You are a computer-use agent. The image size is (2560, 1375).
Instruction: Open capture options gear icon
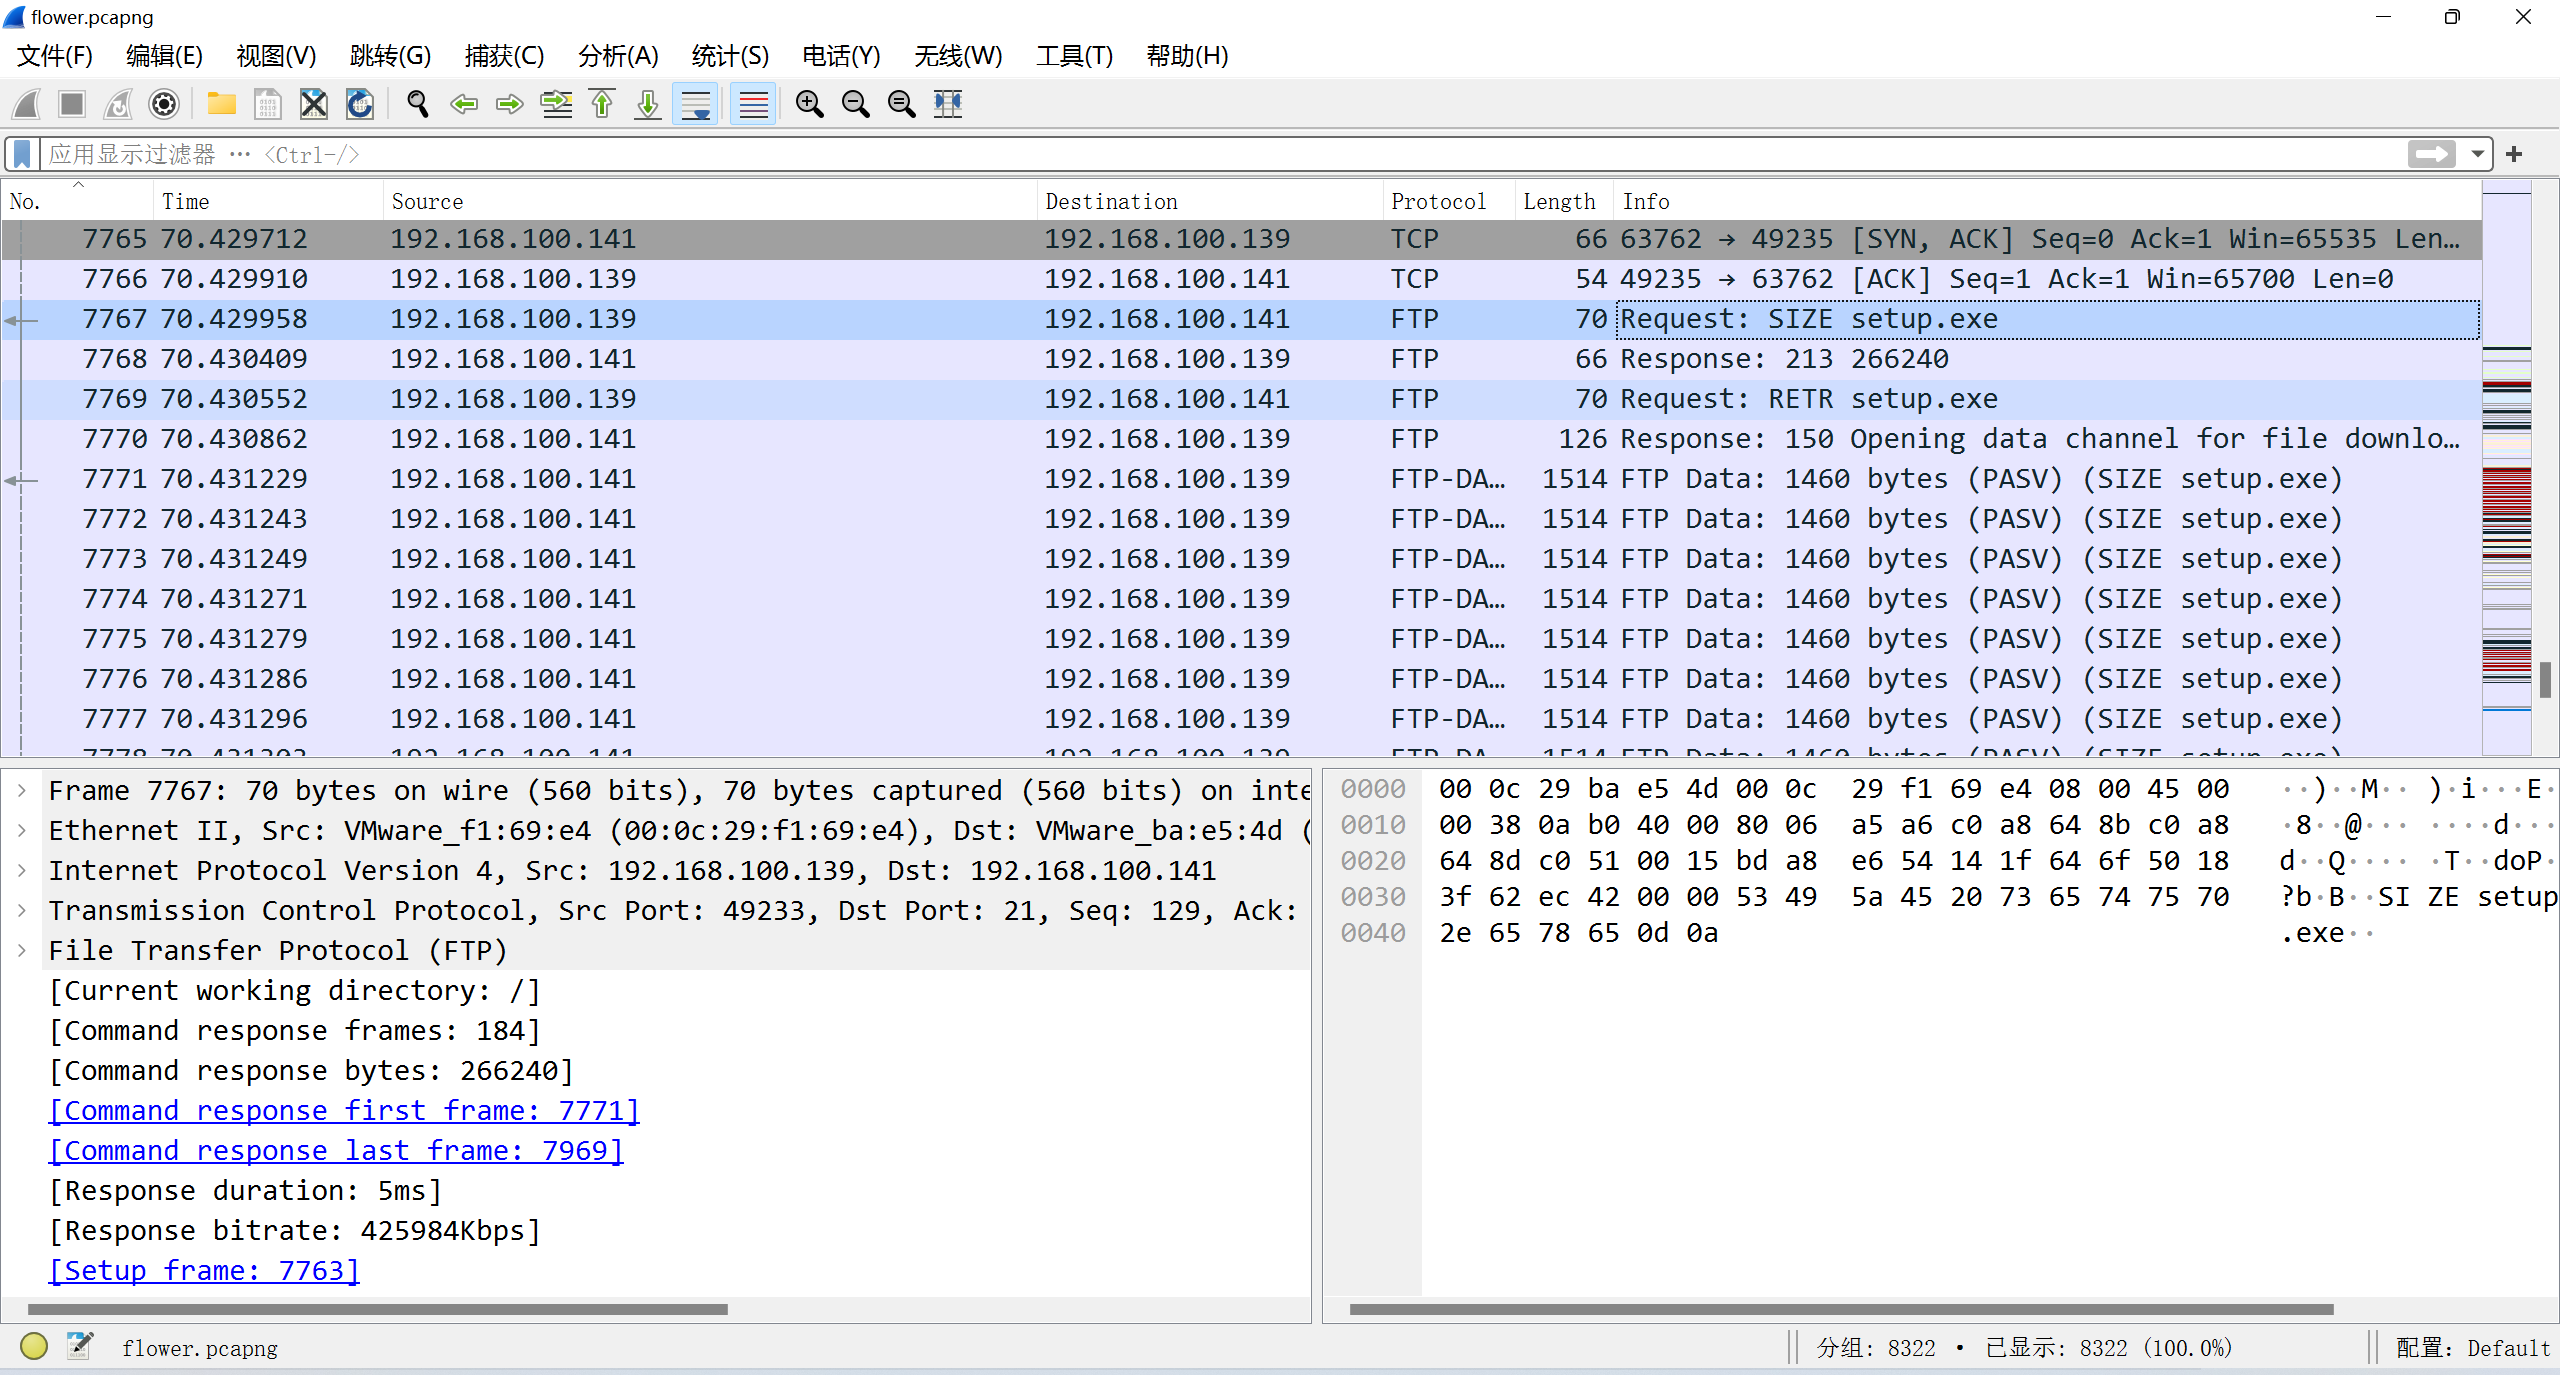[164, 104]
